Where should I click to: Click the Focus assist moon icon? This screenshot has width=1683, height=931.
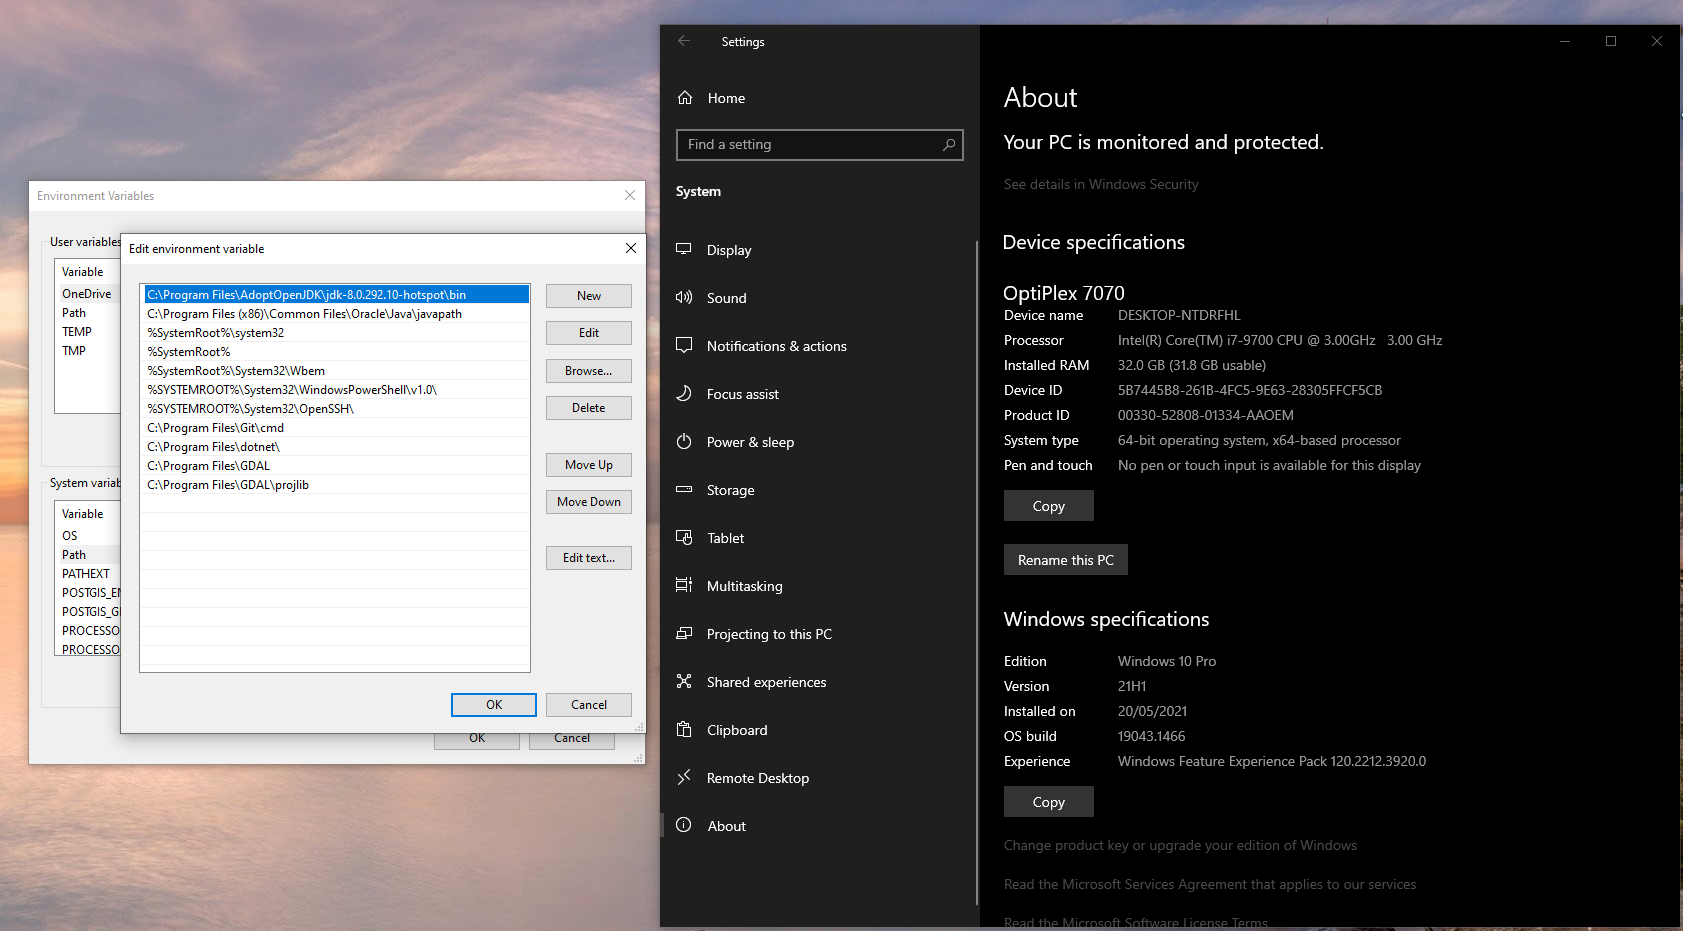[x=684, y=393]
